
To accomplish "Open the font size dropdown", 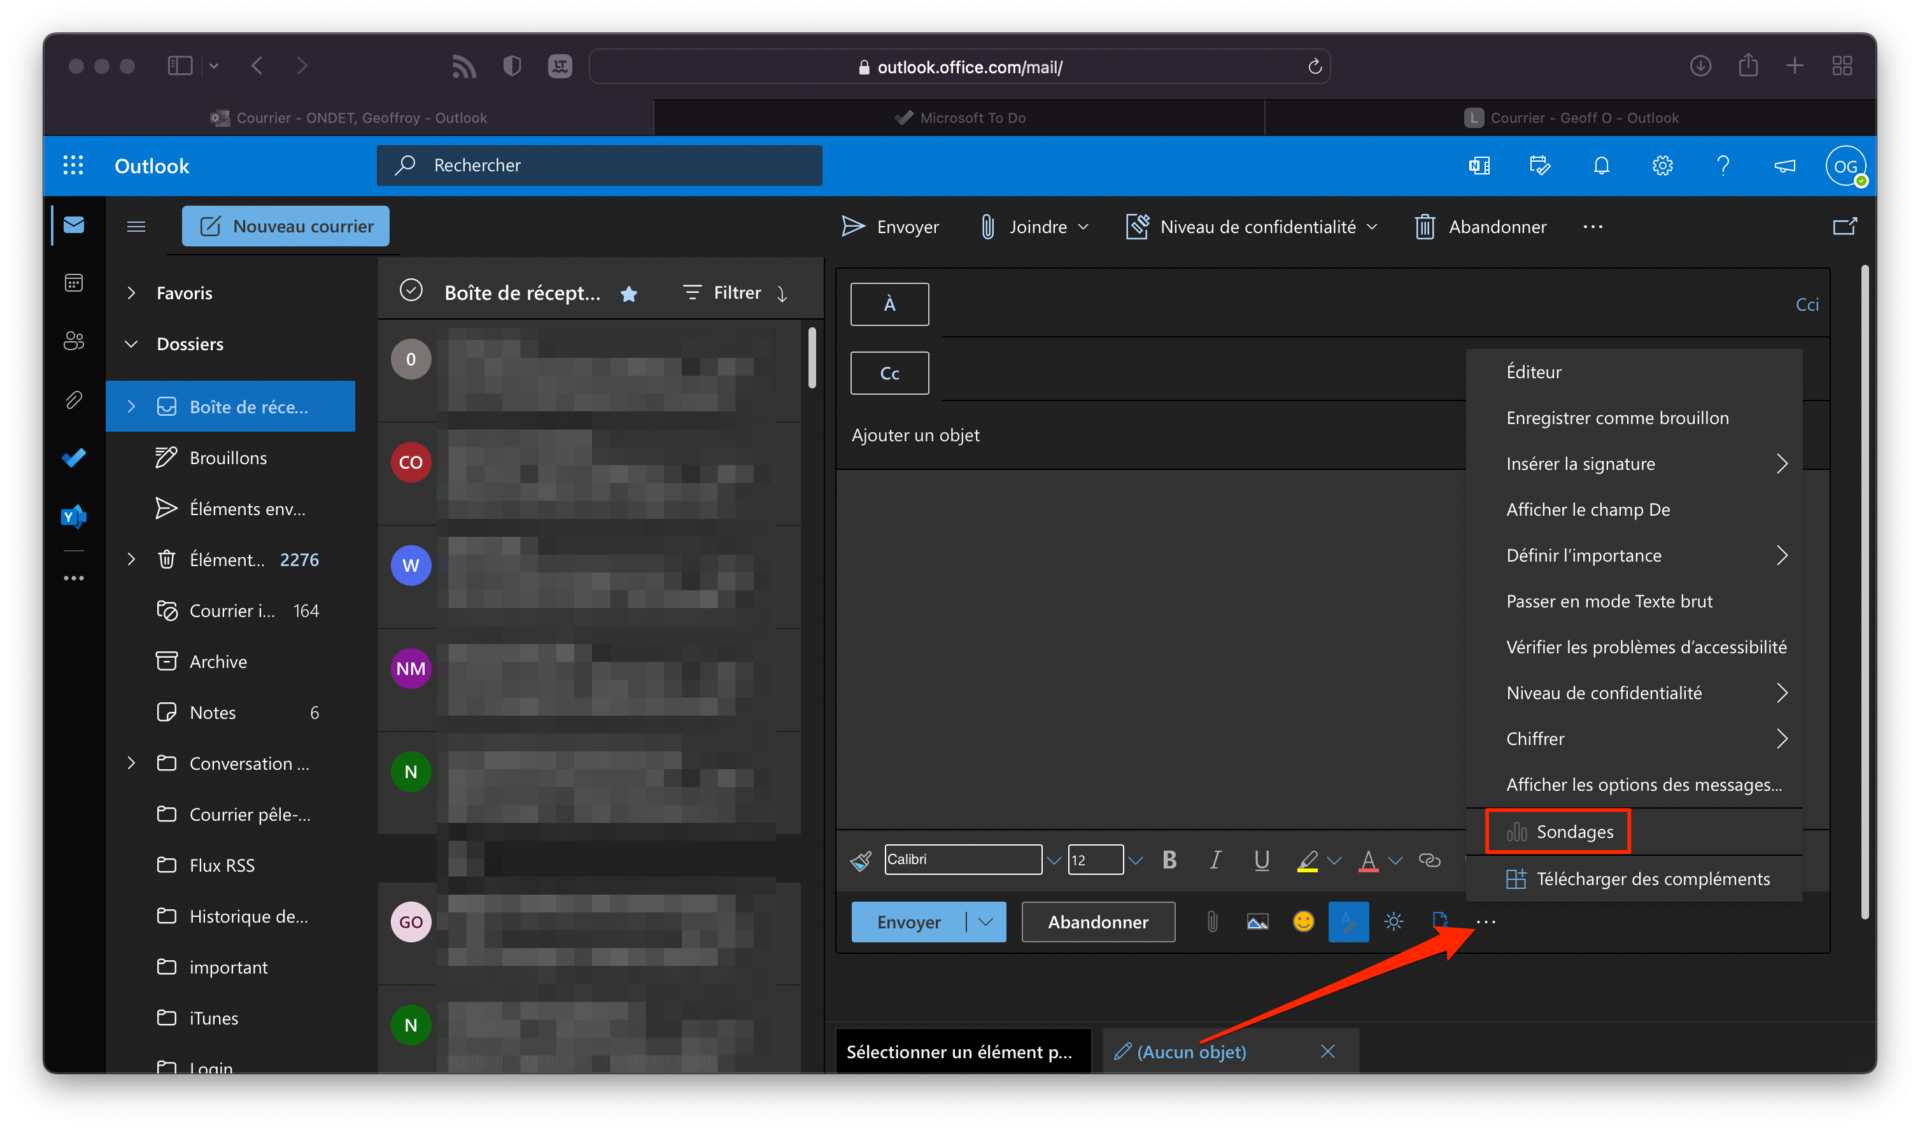I will click(1135, 860).
